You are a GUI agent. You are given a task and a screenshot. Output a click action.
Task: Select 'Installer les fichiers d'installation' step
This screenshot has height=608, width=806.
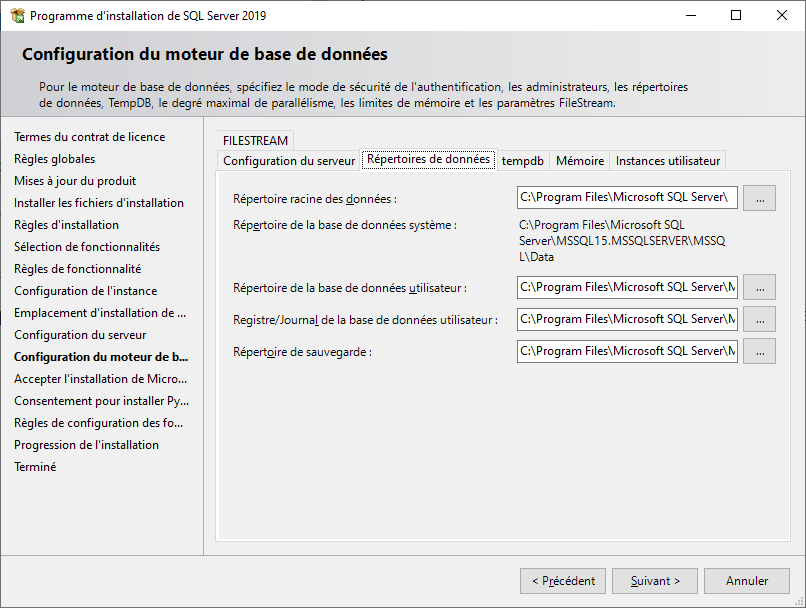(99, 203)
